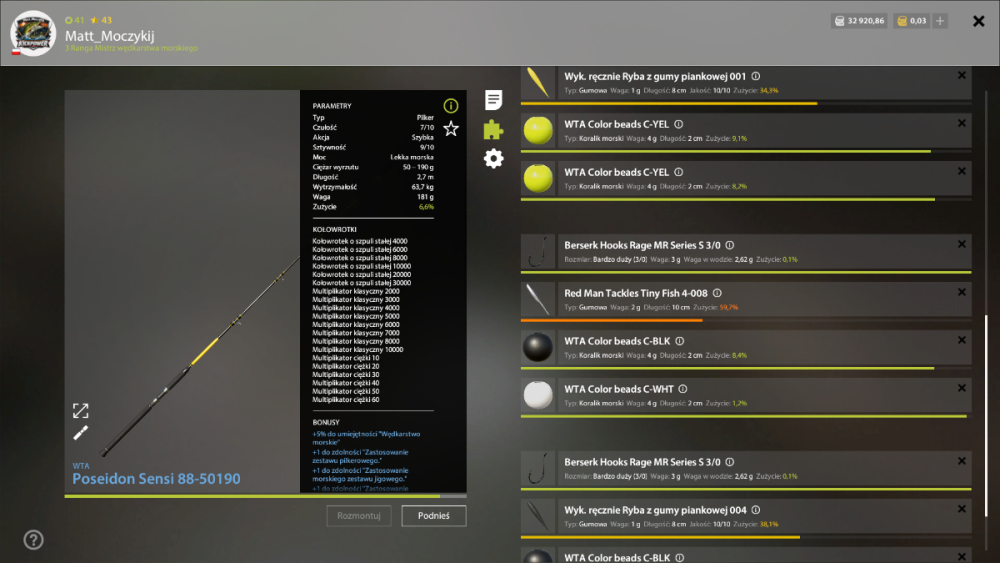Show info for WTA Color beads C-BLK
1000x563 pixels.
tap(680, 341)
